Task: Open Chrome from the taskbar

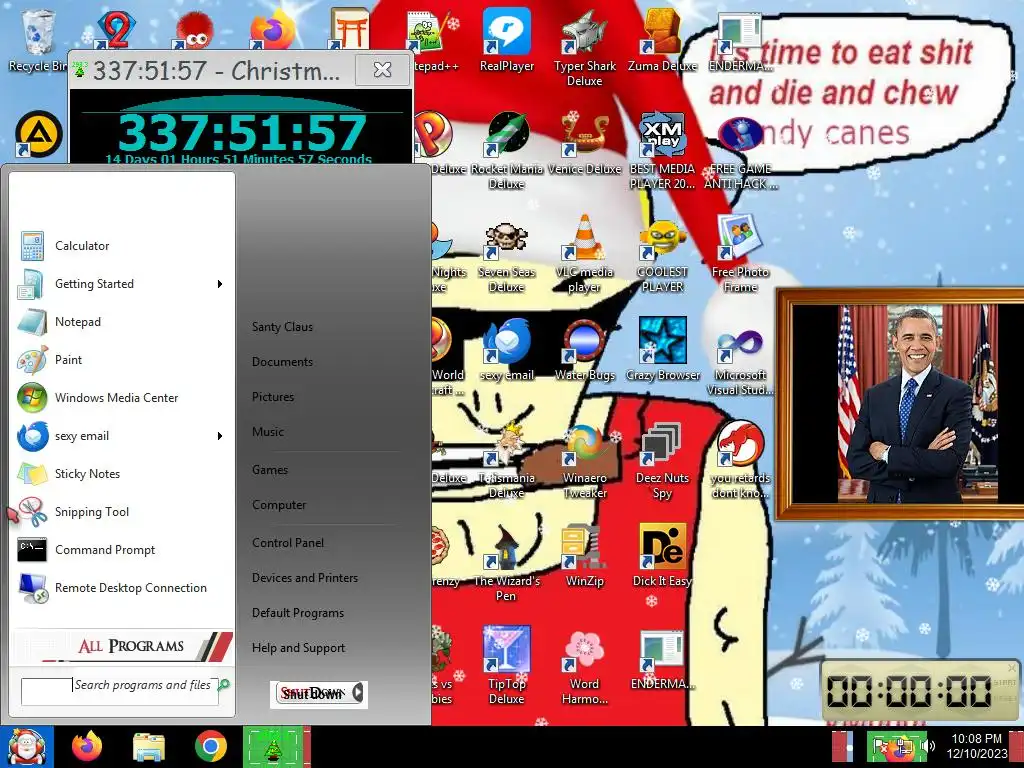Action: pos(210,747)
